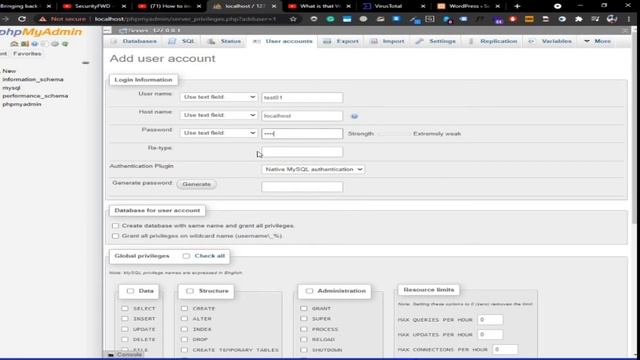The image size is (640, 360).
Task: Enable the GRANT privilege checkbox
Action: tap(304, 308)
